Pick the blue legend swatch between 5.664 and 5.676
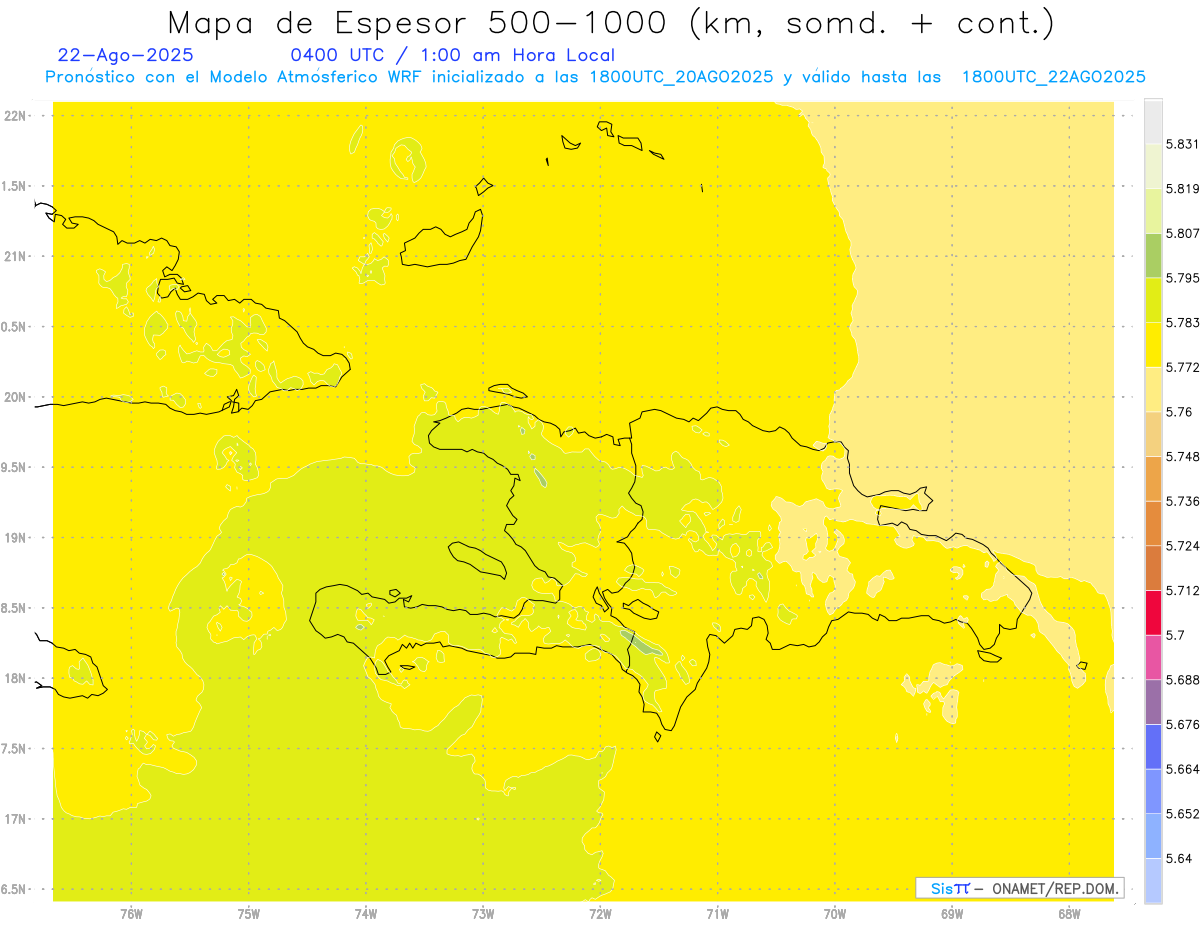 click(1153, 746)
